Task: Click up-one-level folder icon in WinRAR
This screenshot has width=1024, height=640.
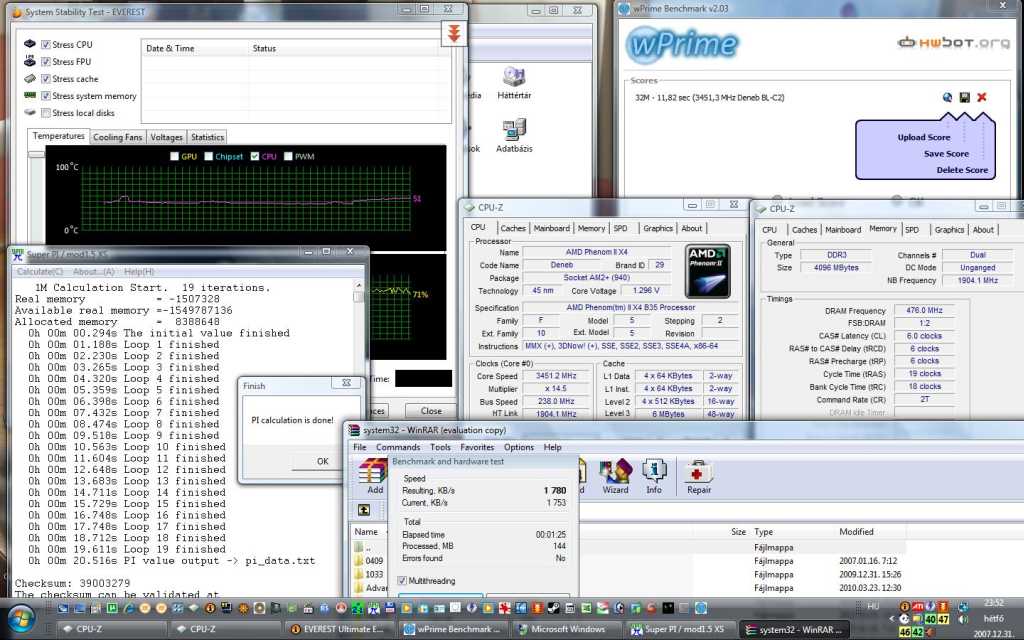Action: coord(364,510)
